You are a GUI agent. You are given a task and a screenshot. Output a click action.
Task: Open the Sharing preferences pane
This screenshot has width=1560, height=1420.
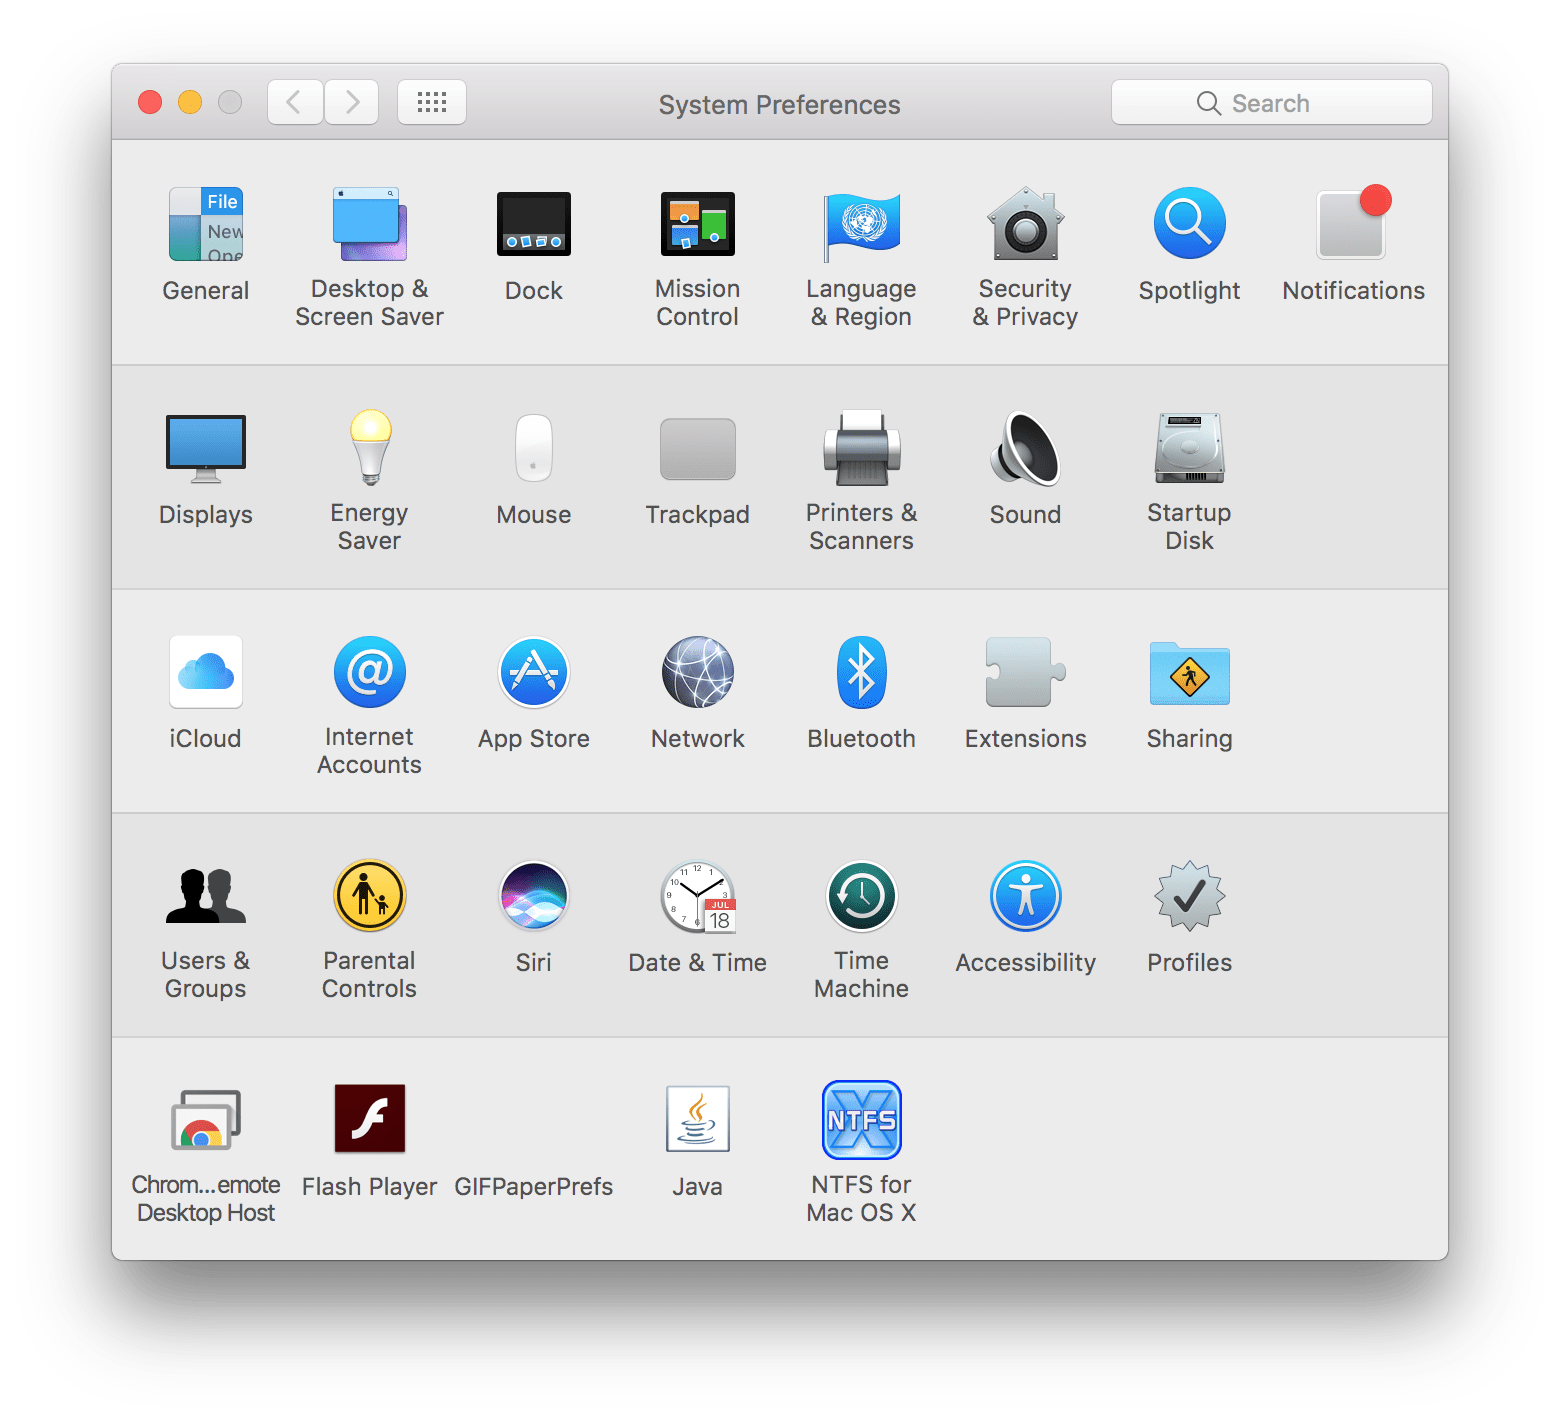click(x=1189, y=672)
